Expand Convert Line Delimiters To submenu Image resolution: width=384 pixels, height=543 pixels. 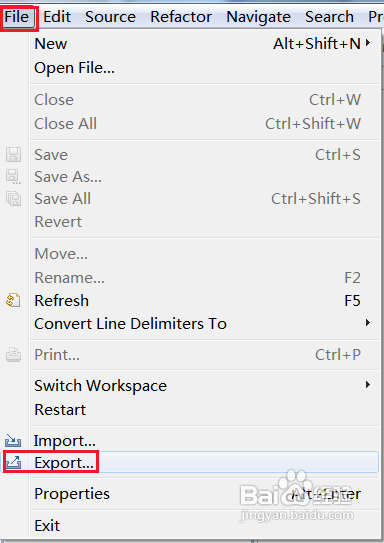(x=368, y=323)
